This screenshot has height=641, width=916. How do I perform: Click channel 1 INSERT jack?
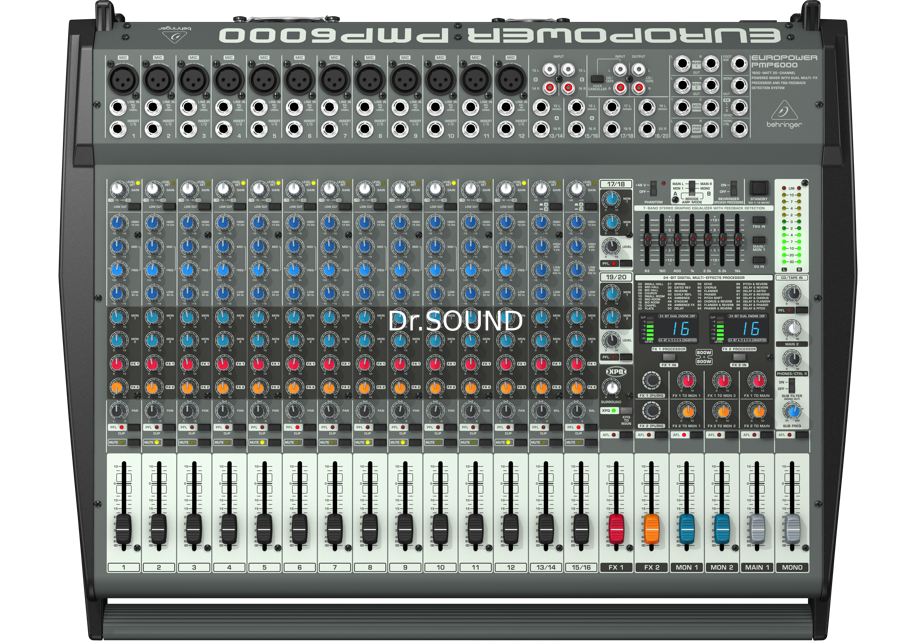[117, 129]
